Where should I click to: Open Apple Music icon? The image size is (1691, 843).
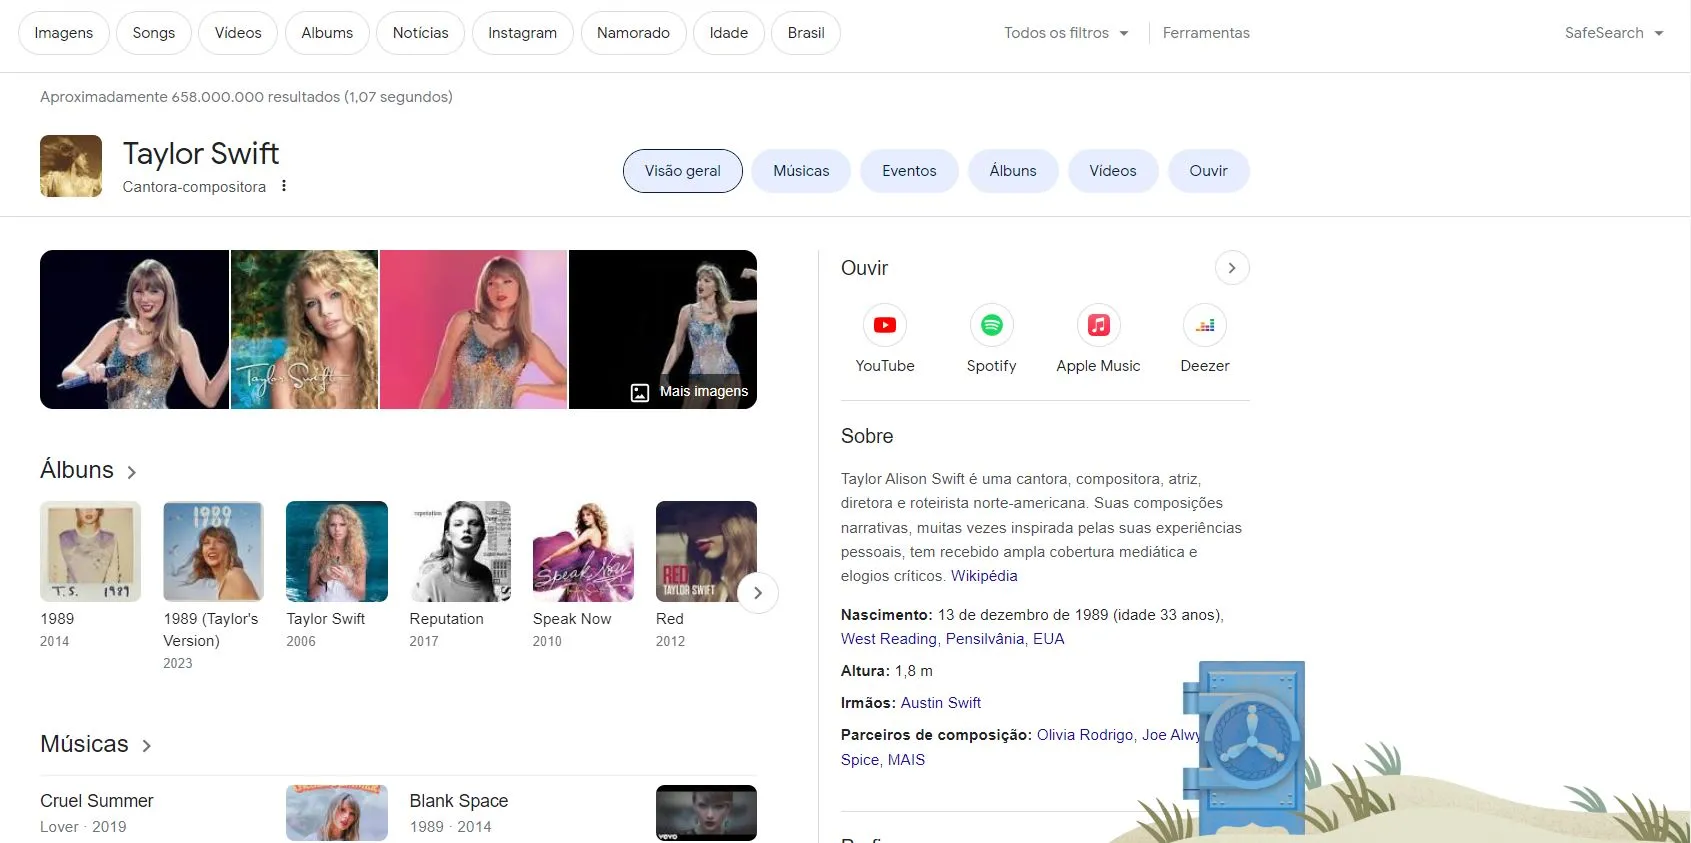point(1098,325)
